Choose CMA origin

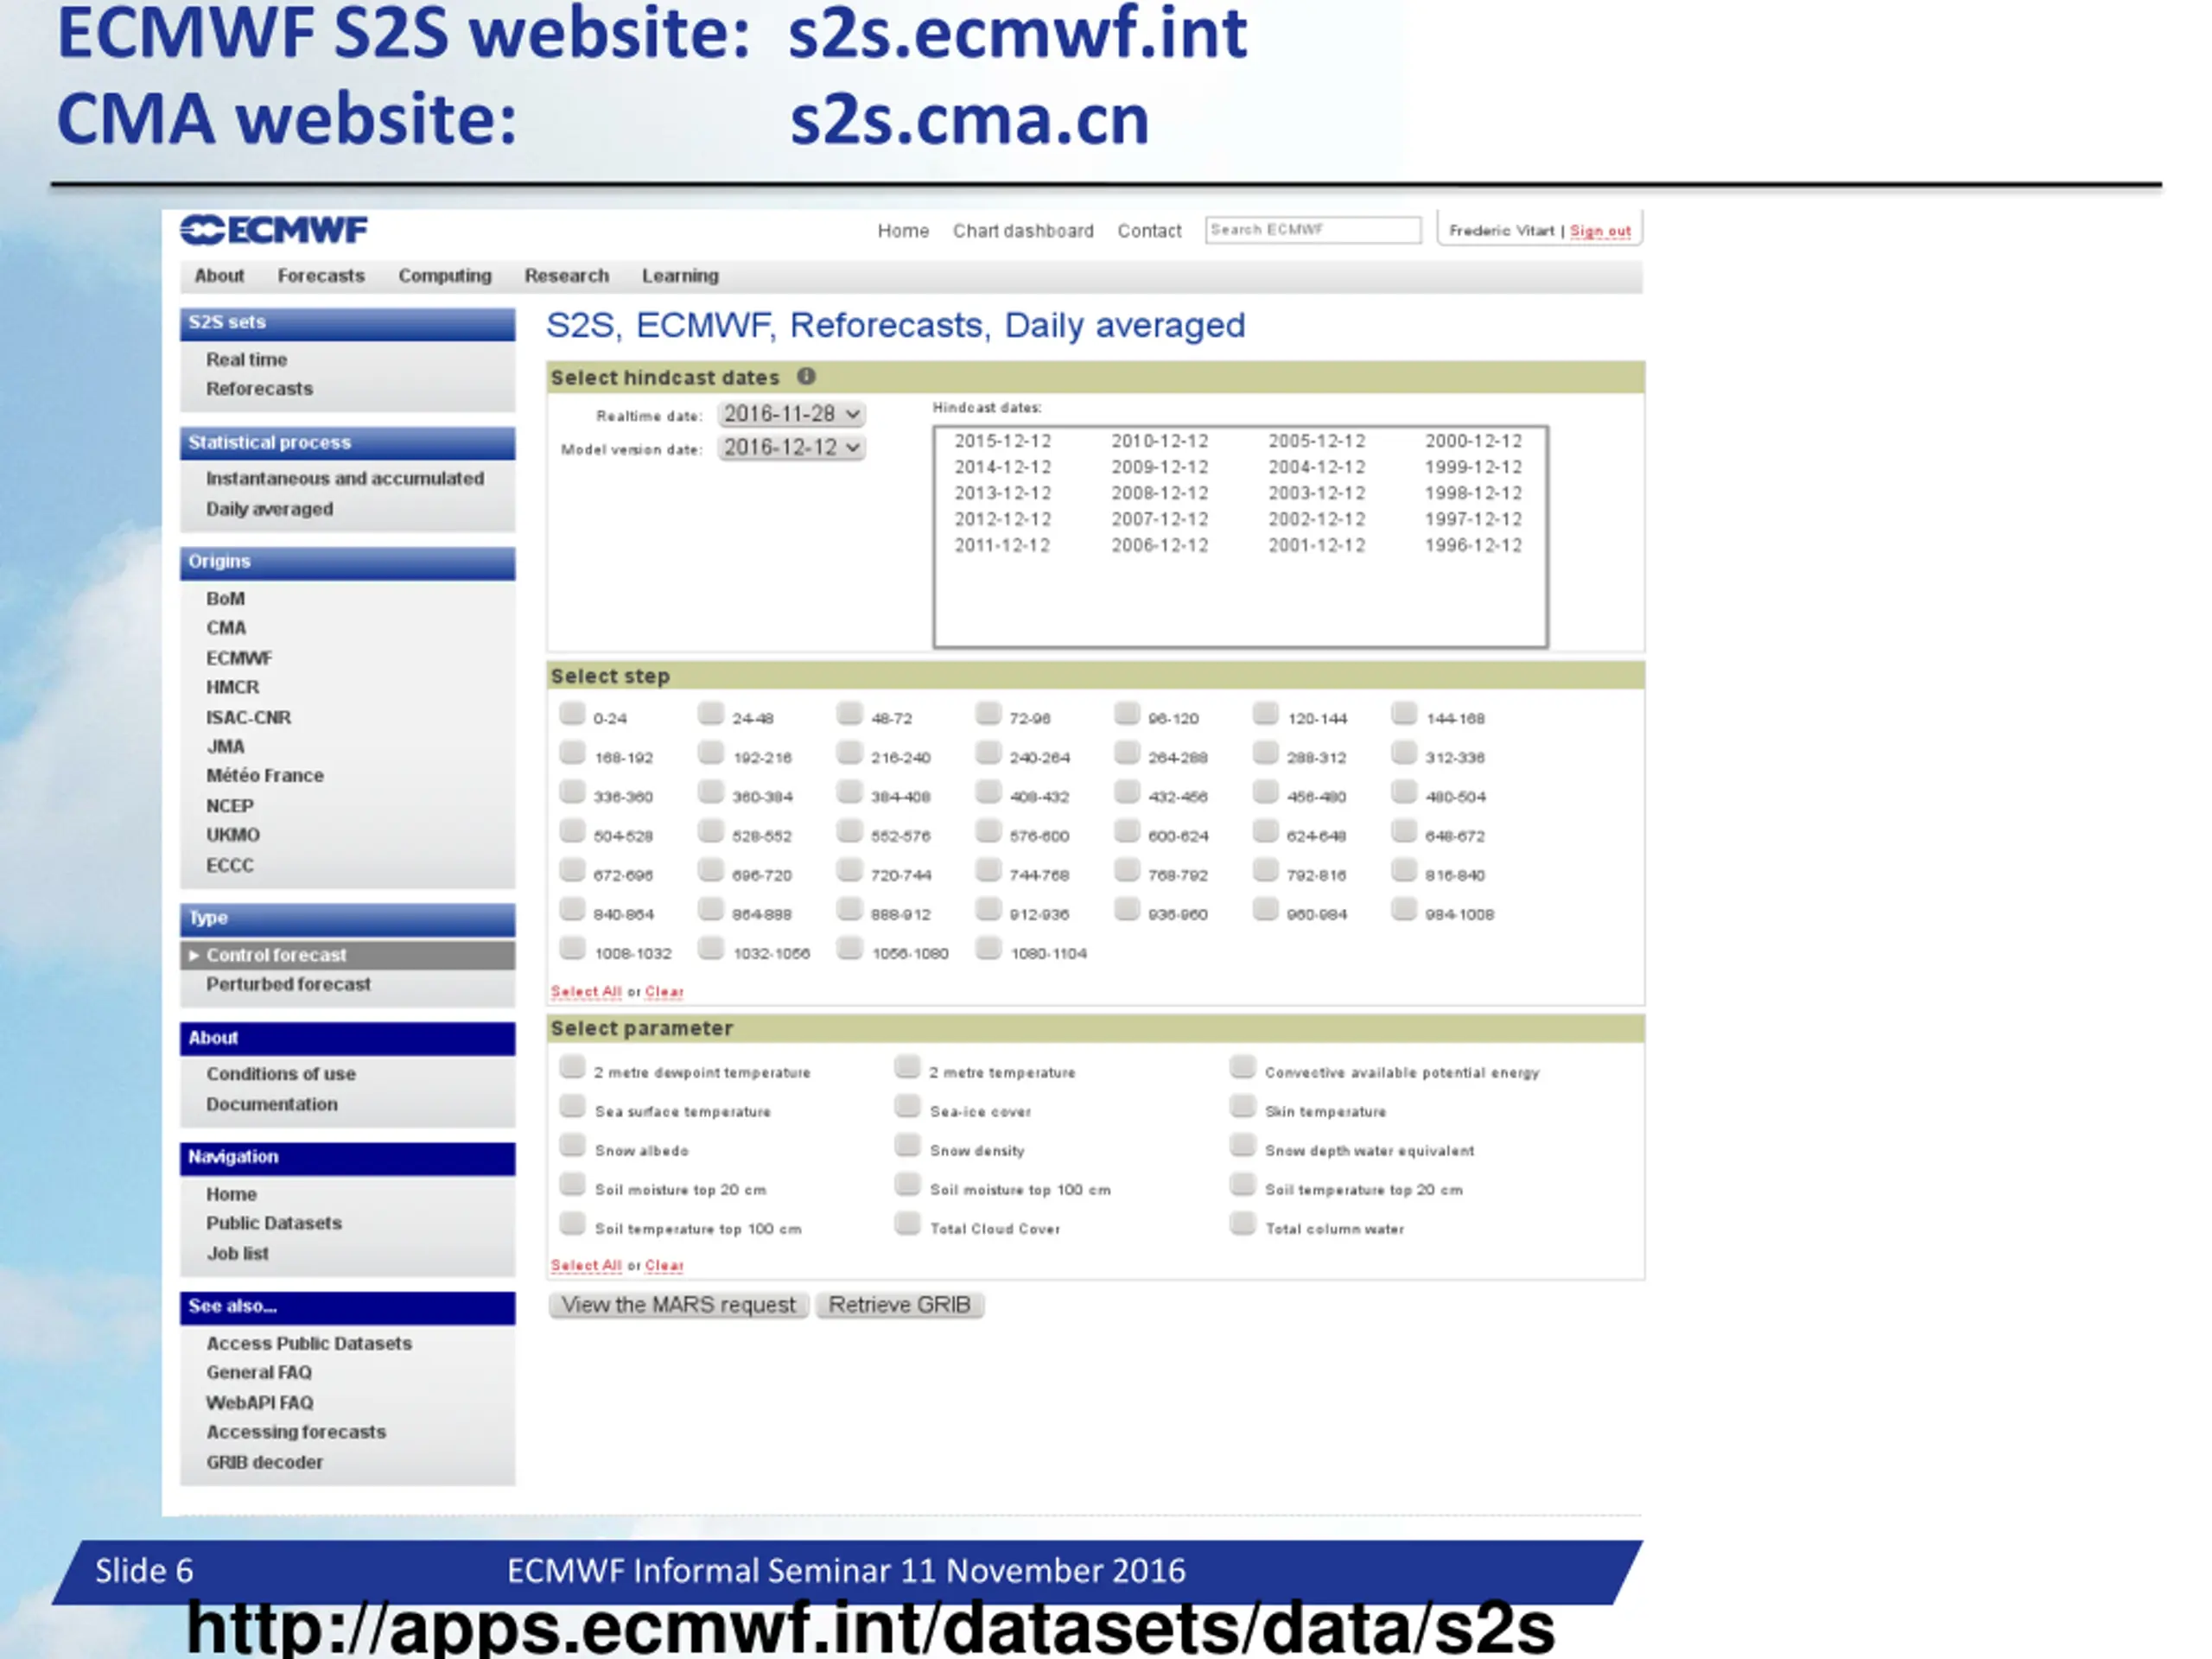click(226, 628)
